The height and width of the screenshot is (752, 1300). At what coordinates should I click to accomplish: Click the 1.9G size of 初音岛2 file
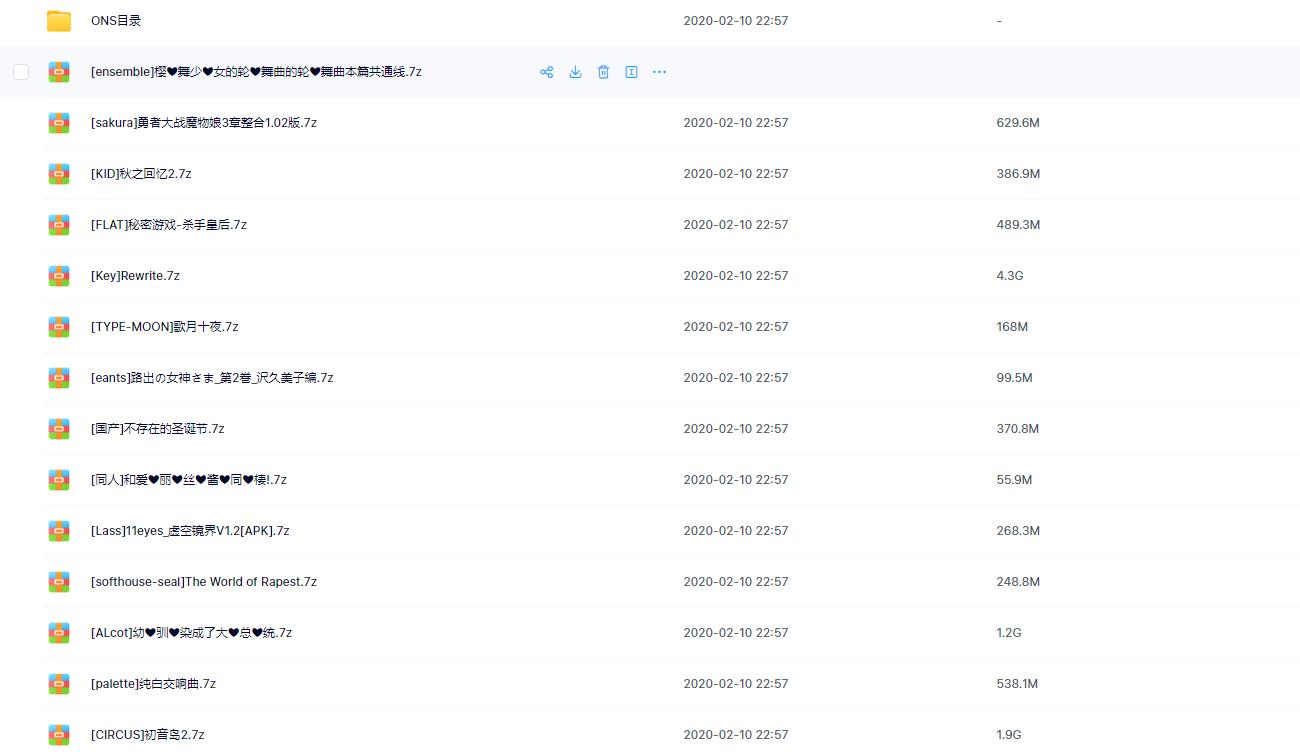click(x=1009, y=735)
